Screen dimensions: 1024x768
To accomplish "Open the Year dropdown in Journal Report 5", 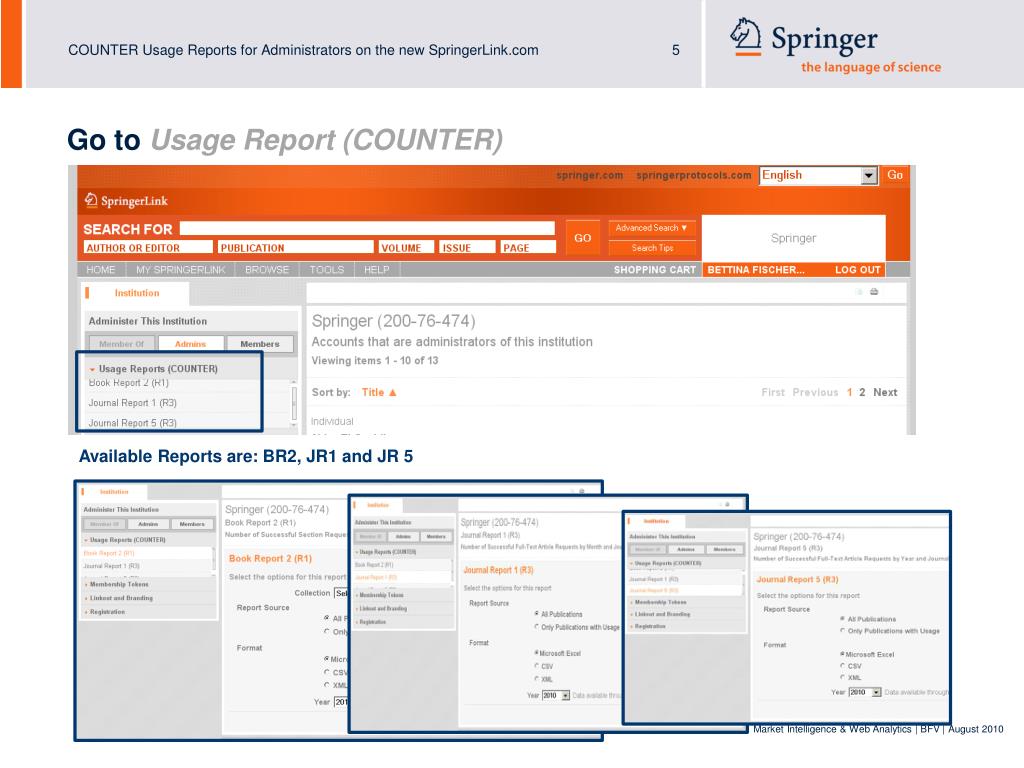I will tap(865, 692).
